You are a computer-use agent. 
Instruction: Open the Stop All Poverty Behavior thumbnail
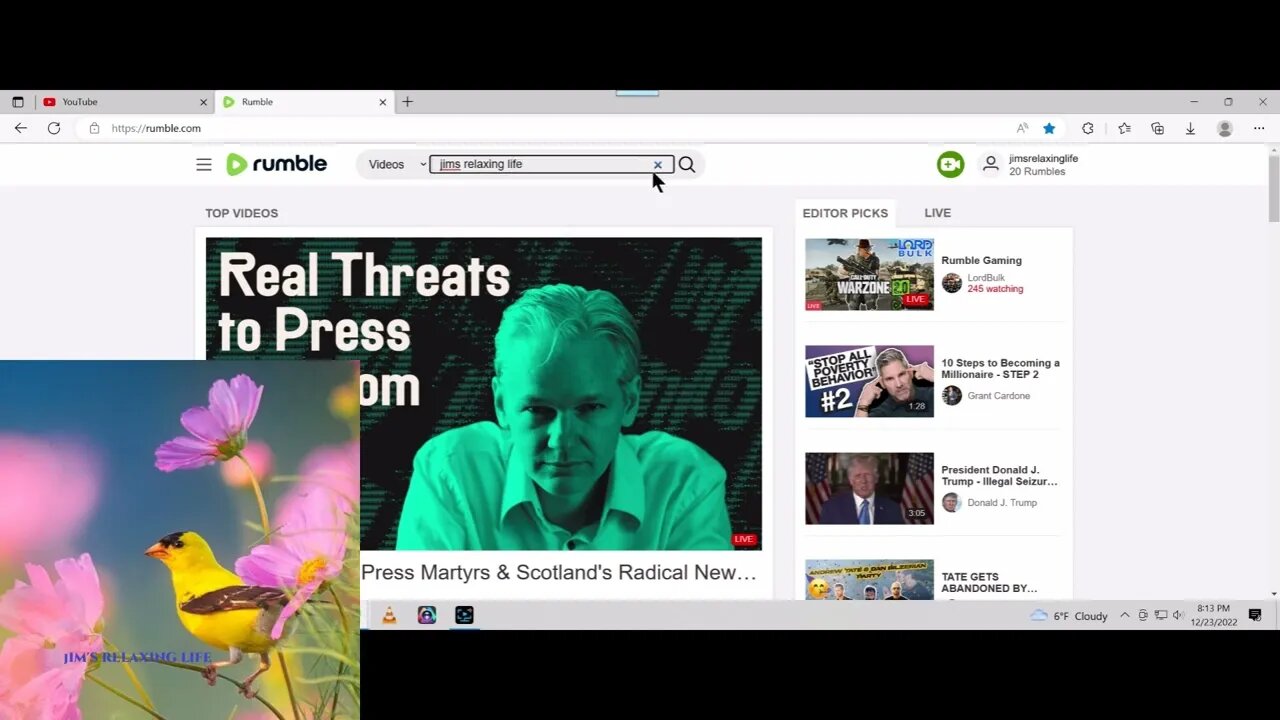pos(869,381)
